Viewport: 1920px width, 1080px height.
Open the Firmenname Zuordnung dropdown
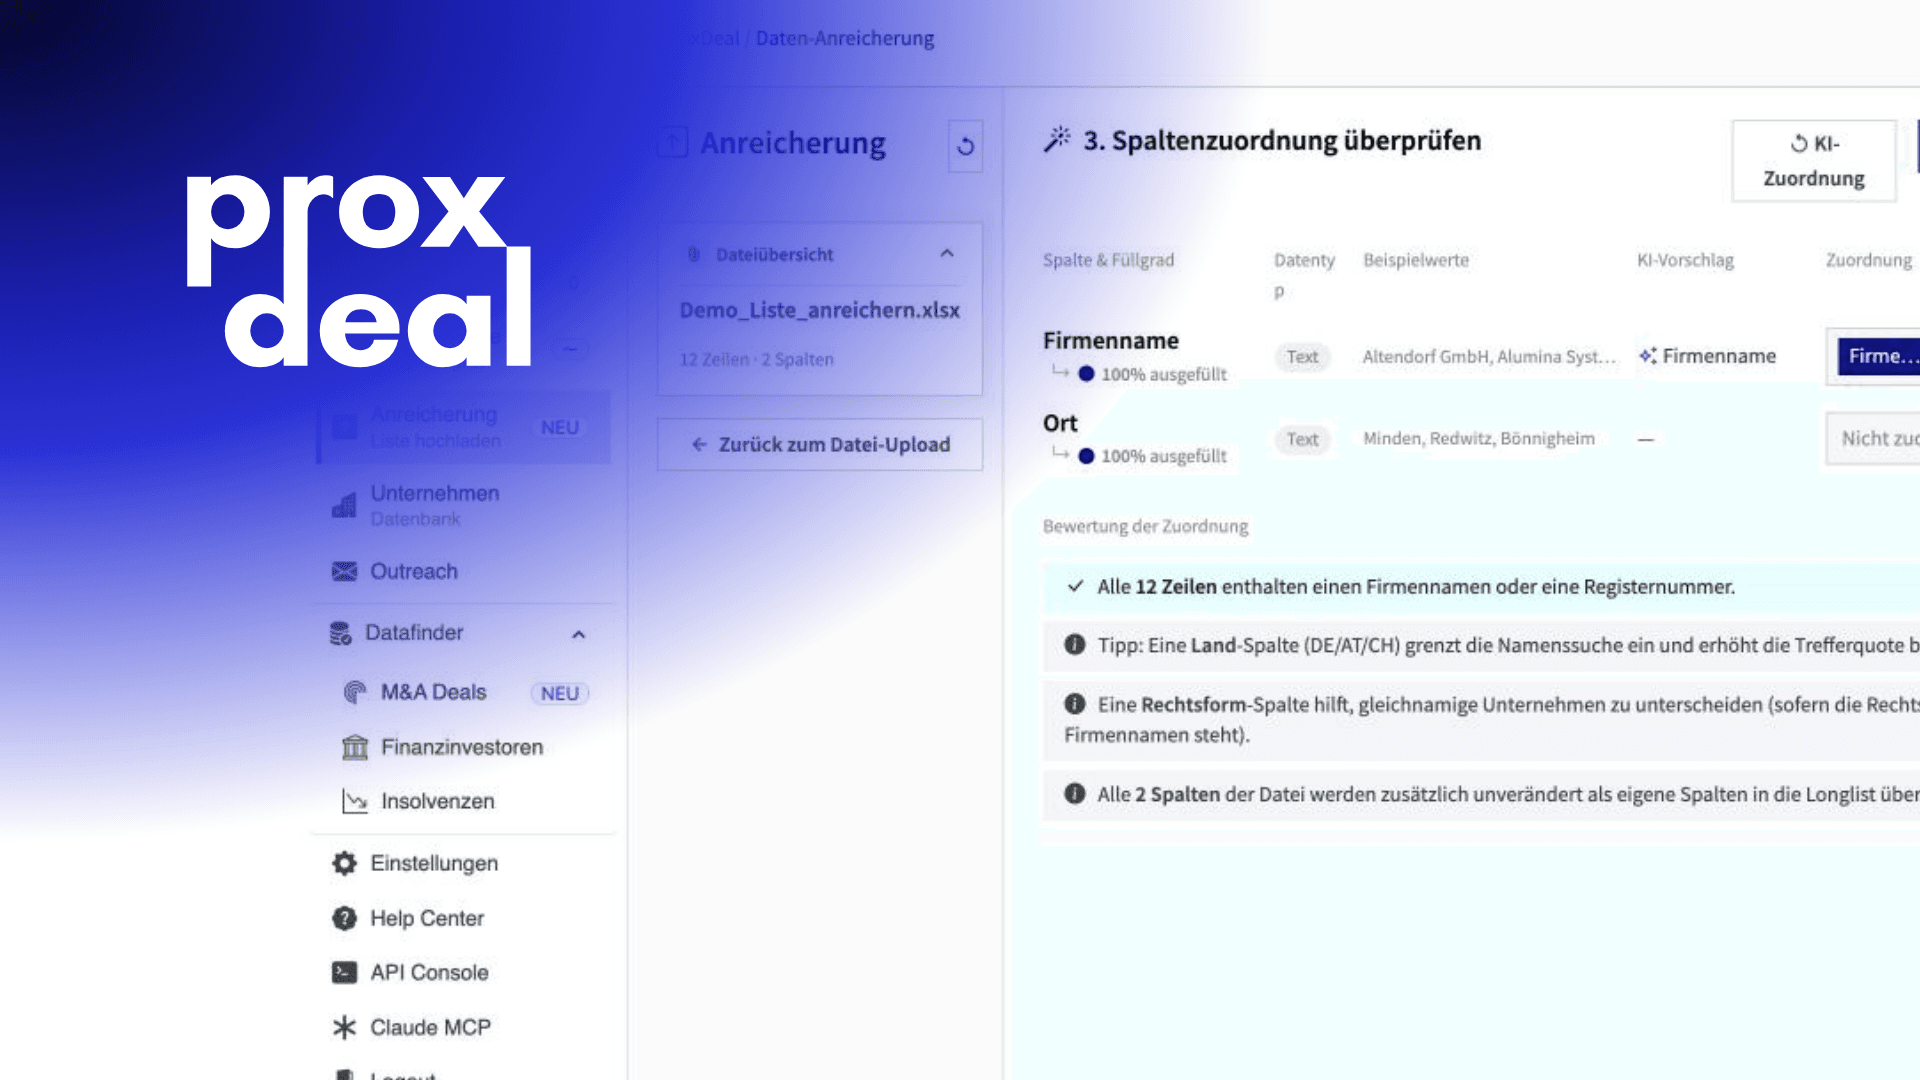click(x=1875, y=356)
